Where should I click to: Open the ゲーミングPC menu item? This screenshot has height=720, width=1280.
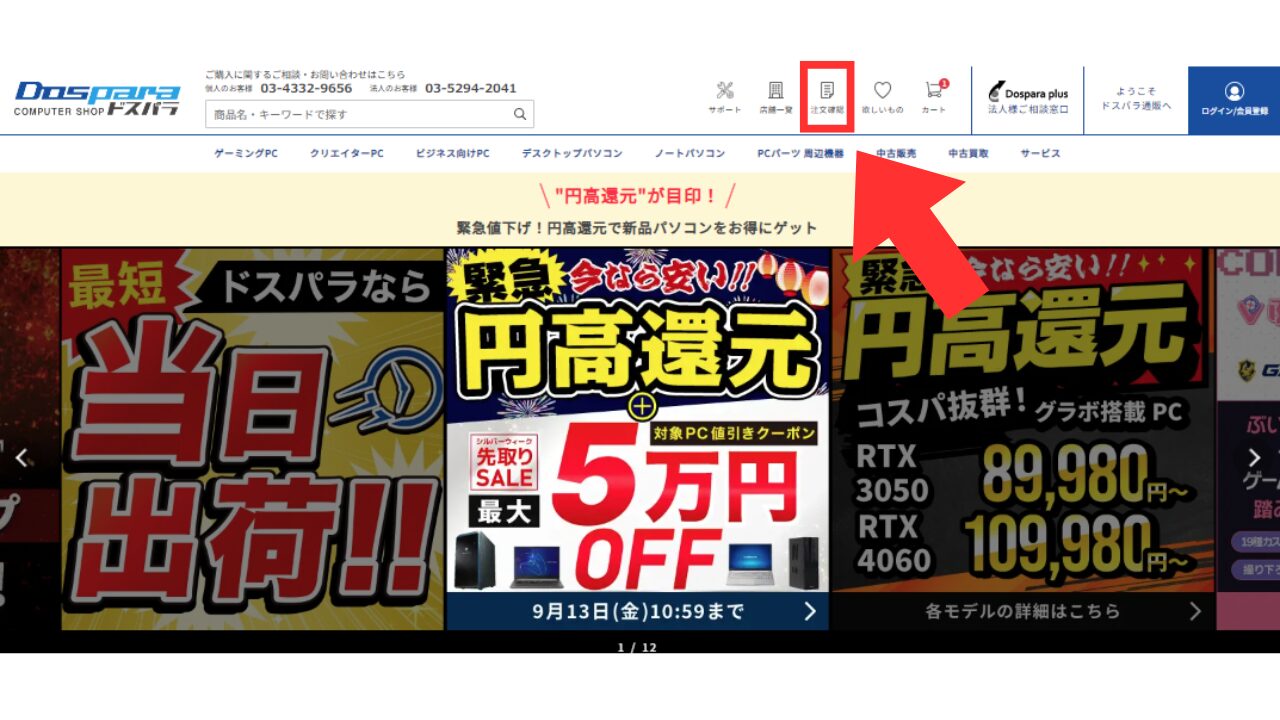coord(246,154)
